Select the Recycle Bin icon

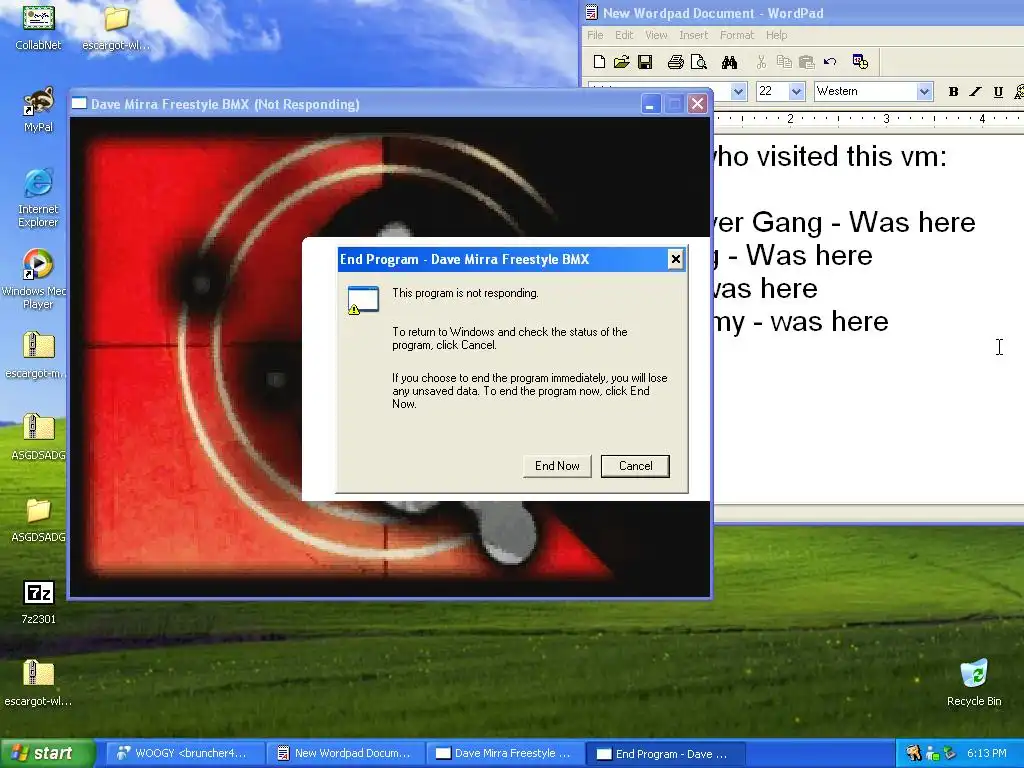(x=974, y=683)
